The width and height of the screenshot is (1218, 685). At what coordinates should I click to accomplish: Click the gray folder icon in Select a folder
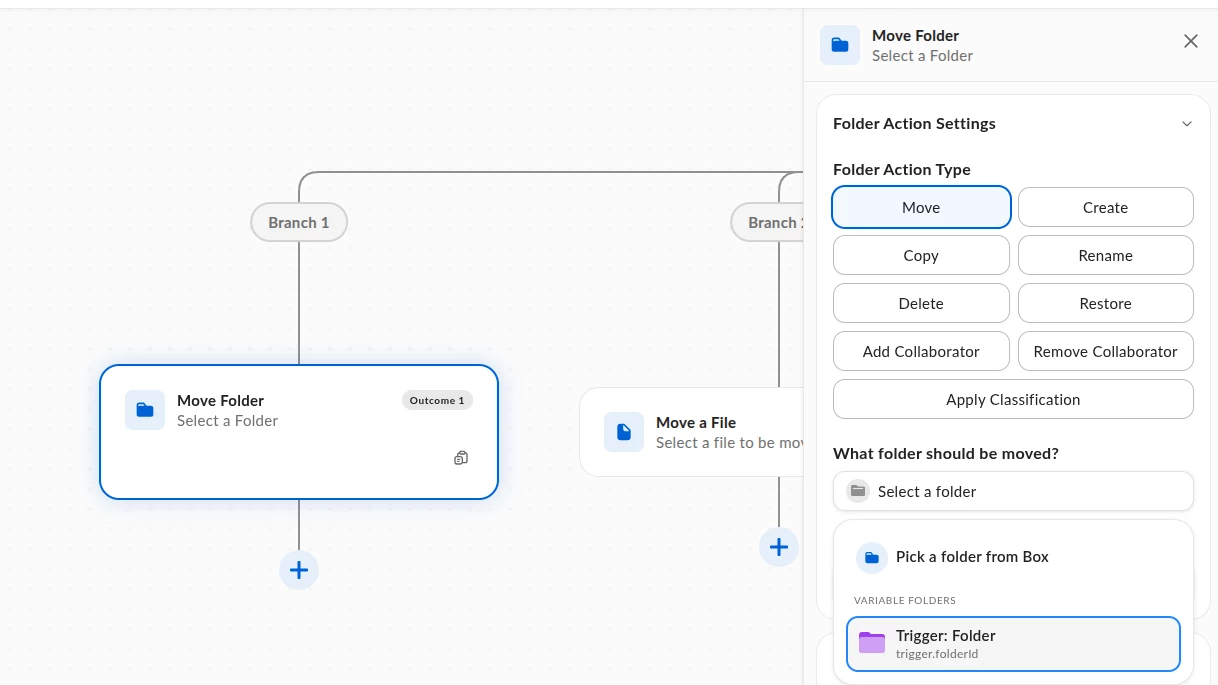[858, 491]
